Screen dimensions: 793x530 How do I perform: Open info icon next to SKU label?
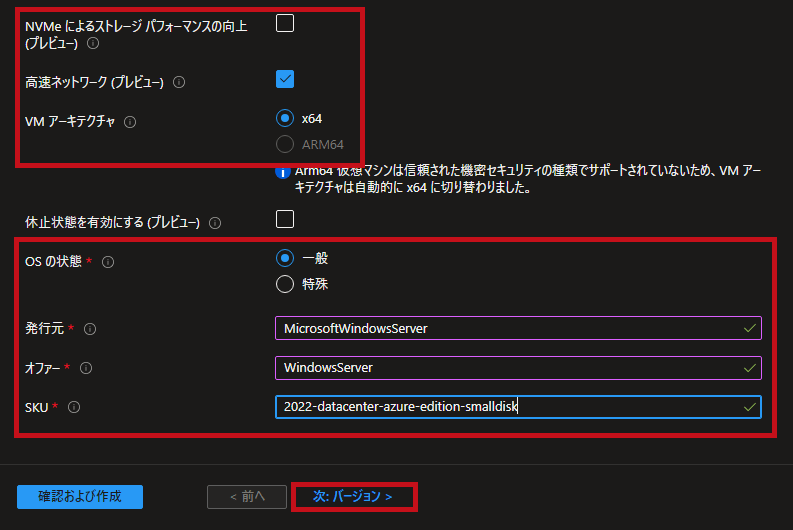coord(74,407)
